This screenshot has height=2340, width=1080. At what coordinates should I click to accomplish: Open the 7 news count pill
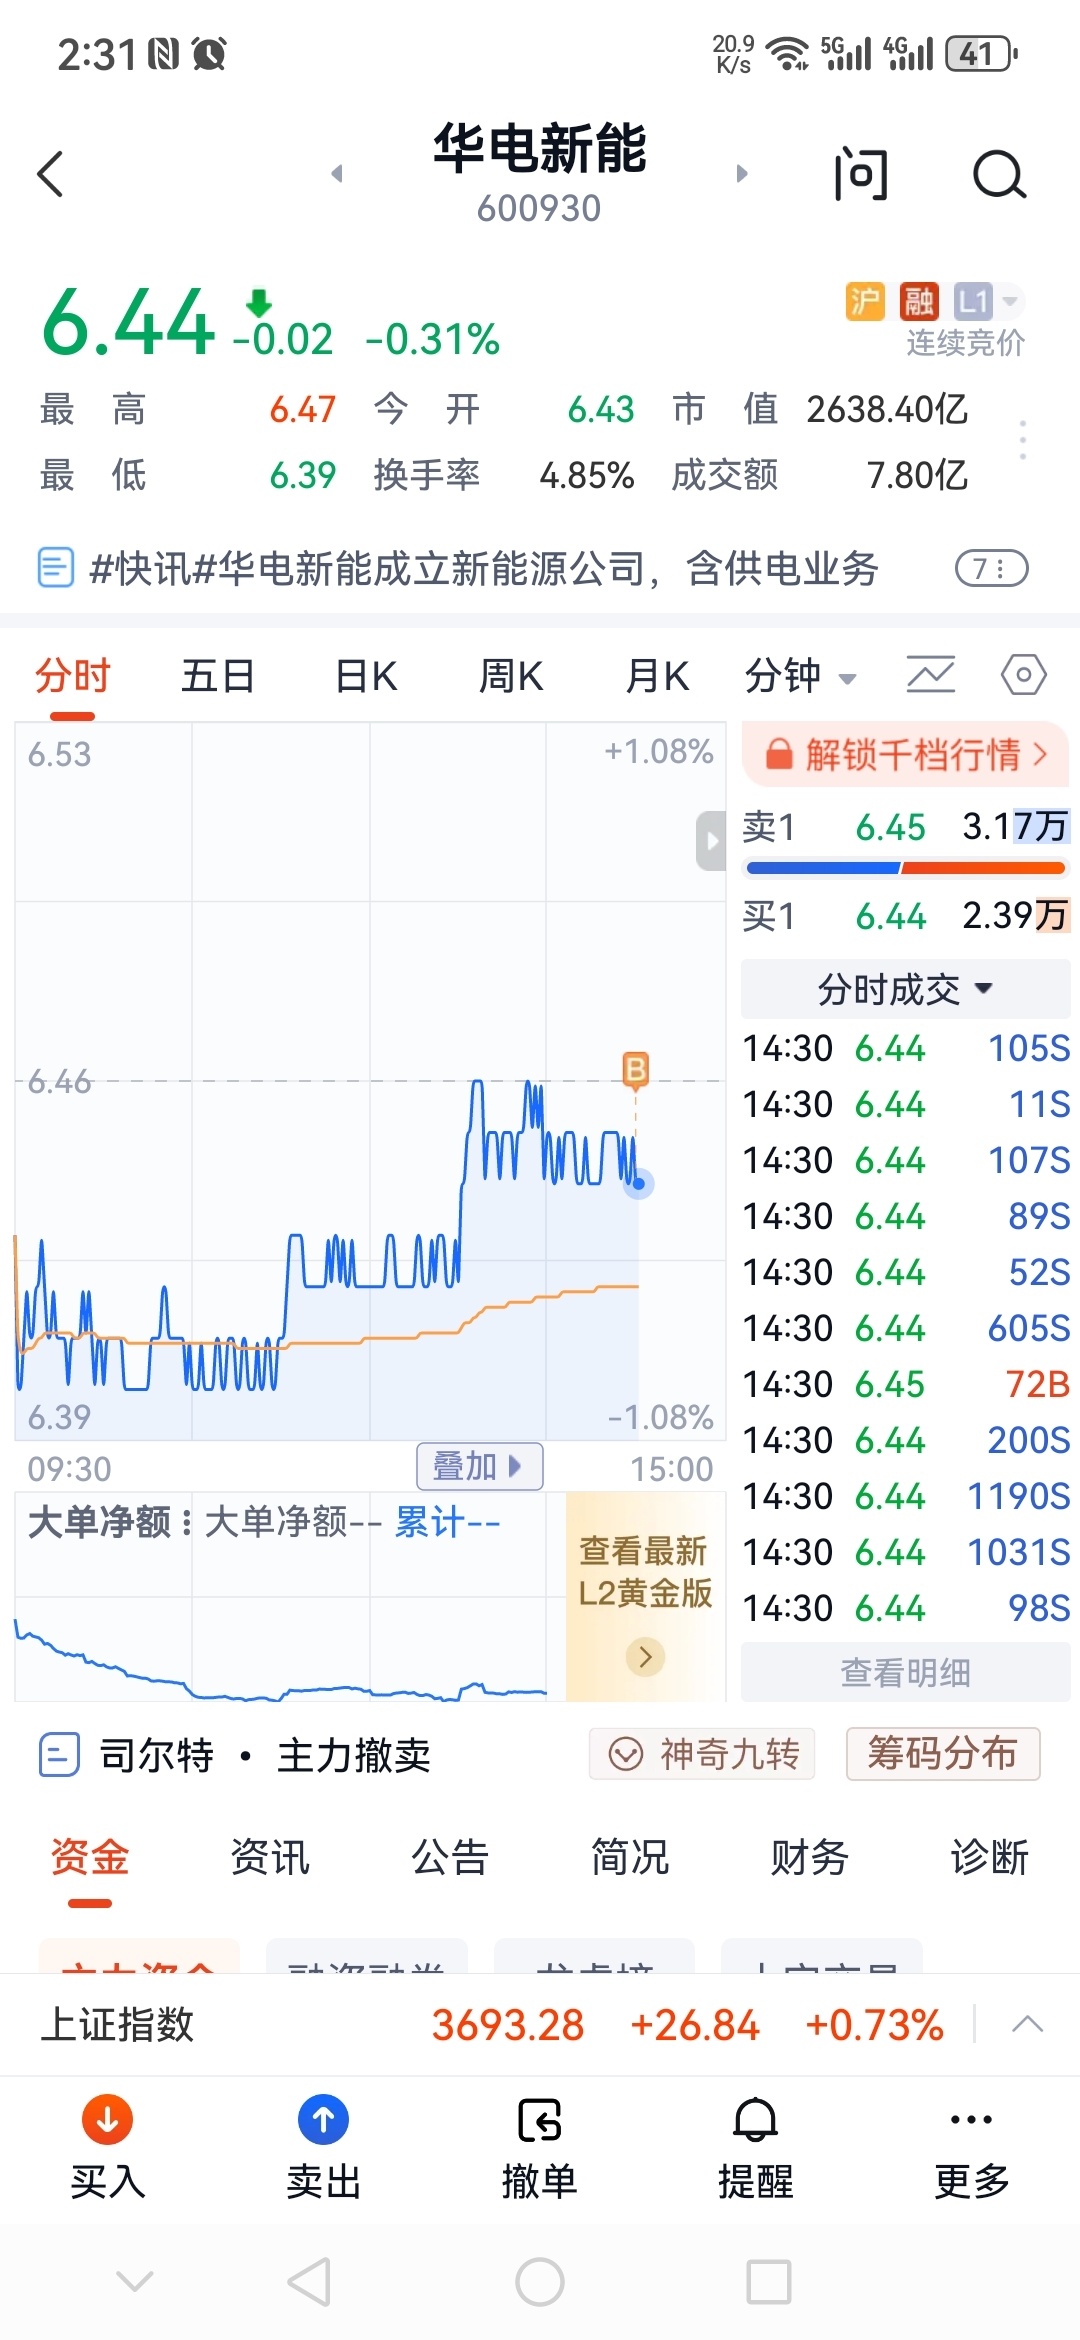click(991, 569)
